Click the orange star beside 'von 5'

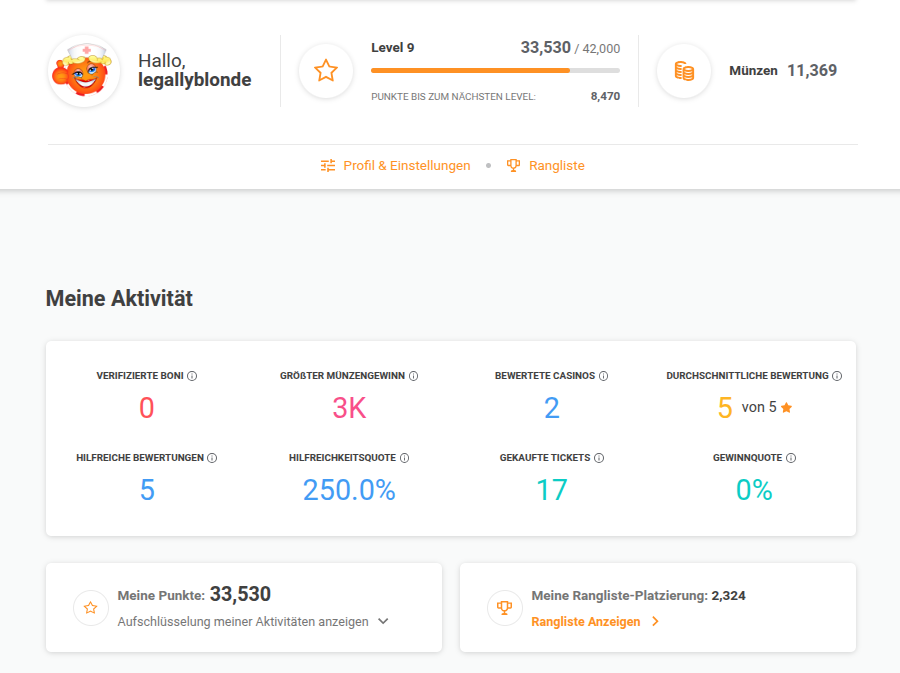[x=786, y=407]
